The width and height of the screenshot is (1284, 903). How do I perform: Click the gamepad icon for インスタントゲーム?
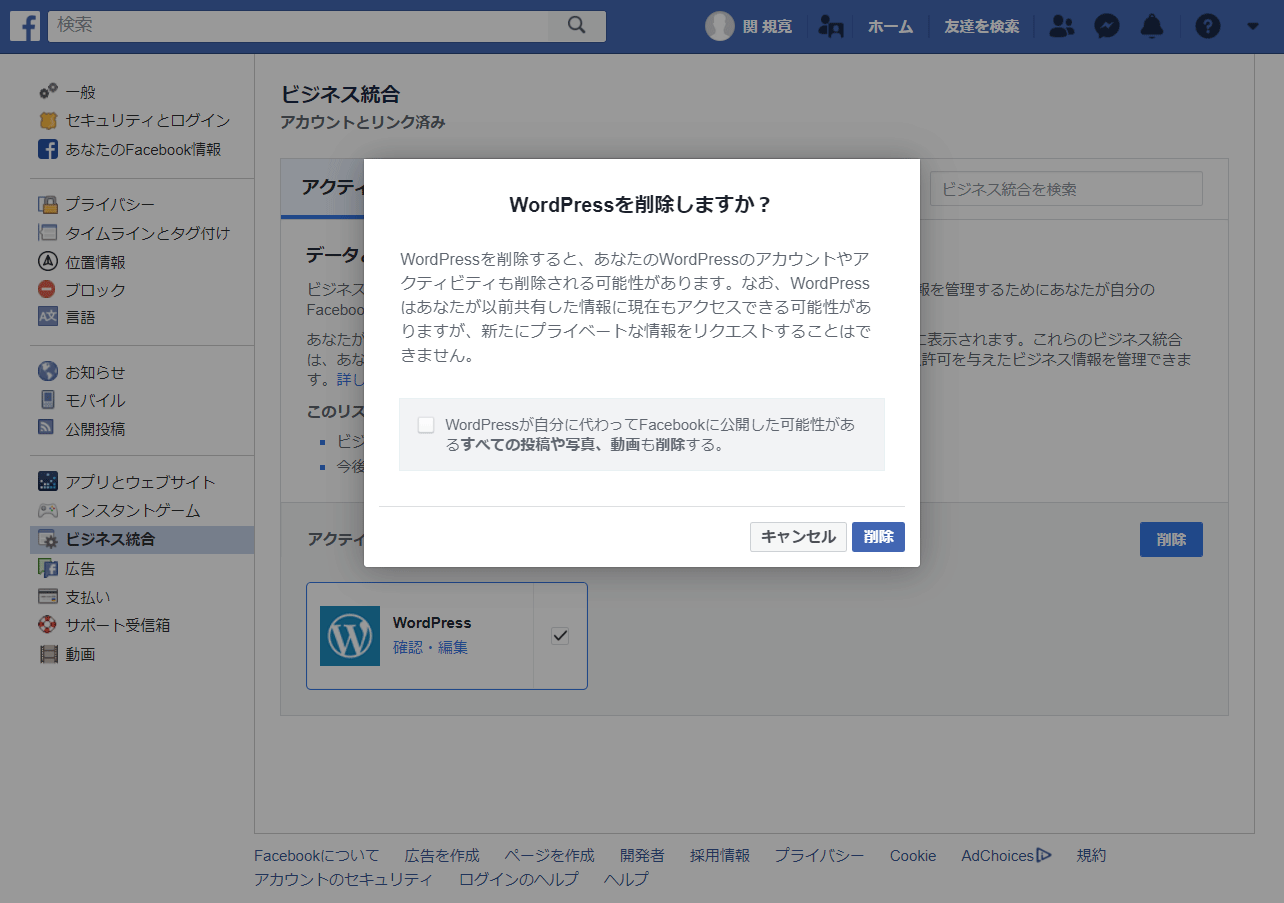pos(48,511)
